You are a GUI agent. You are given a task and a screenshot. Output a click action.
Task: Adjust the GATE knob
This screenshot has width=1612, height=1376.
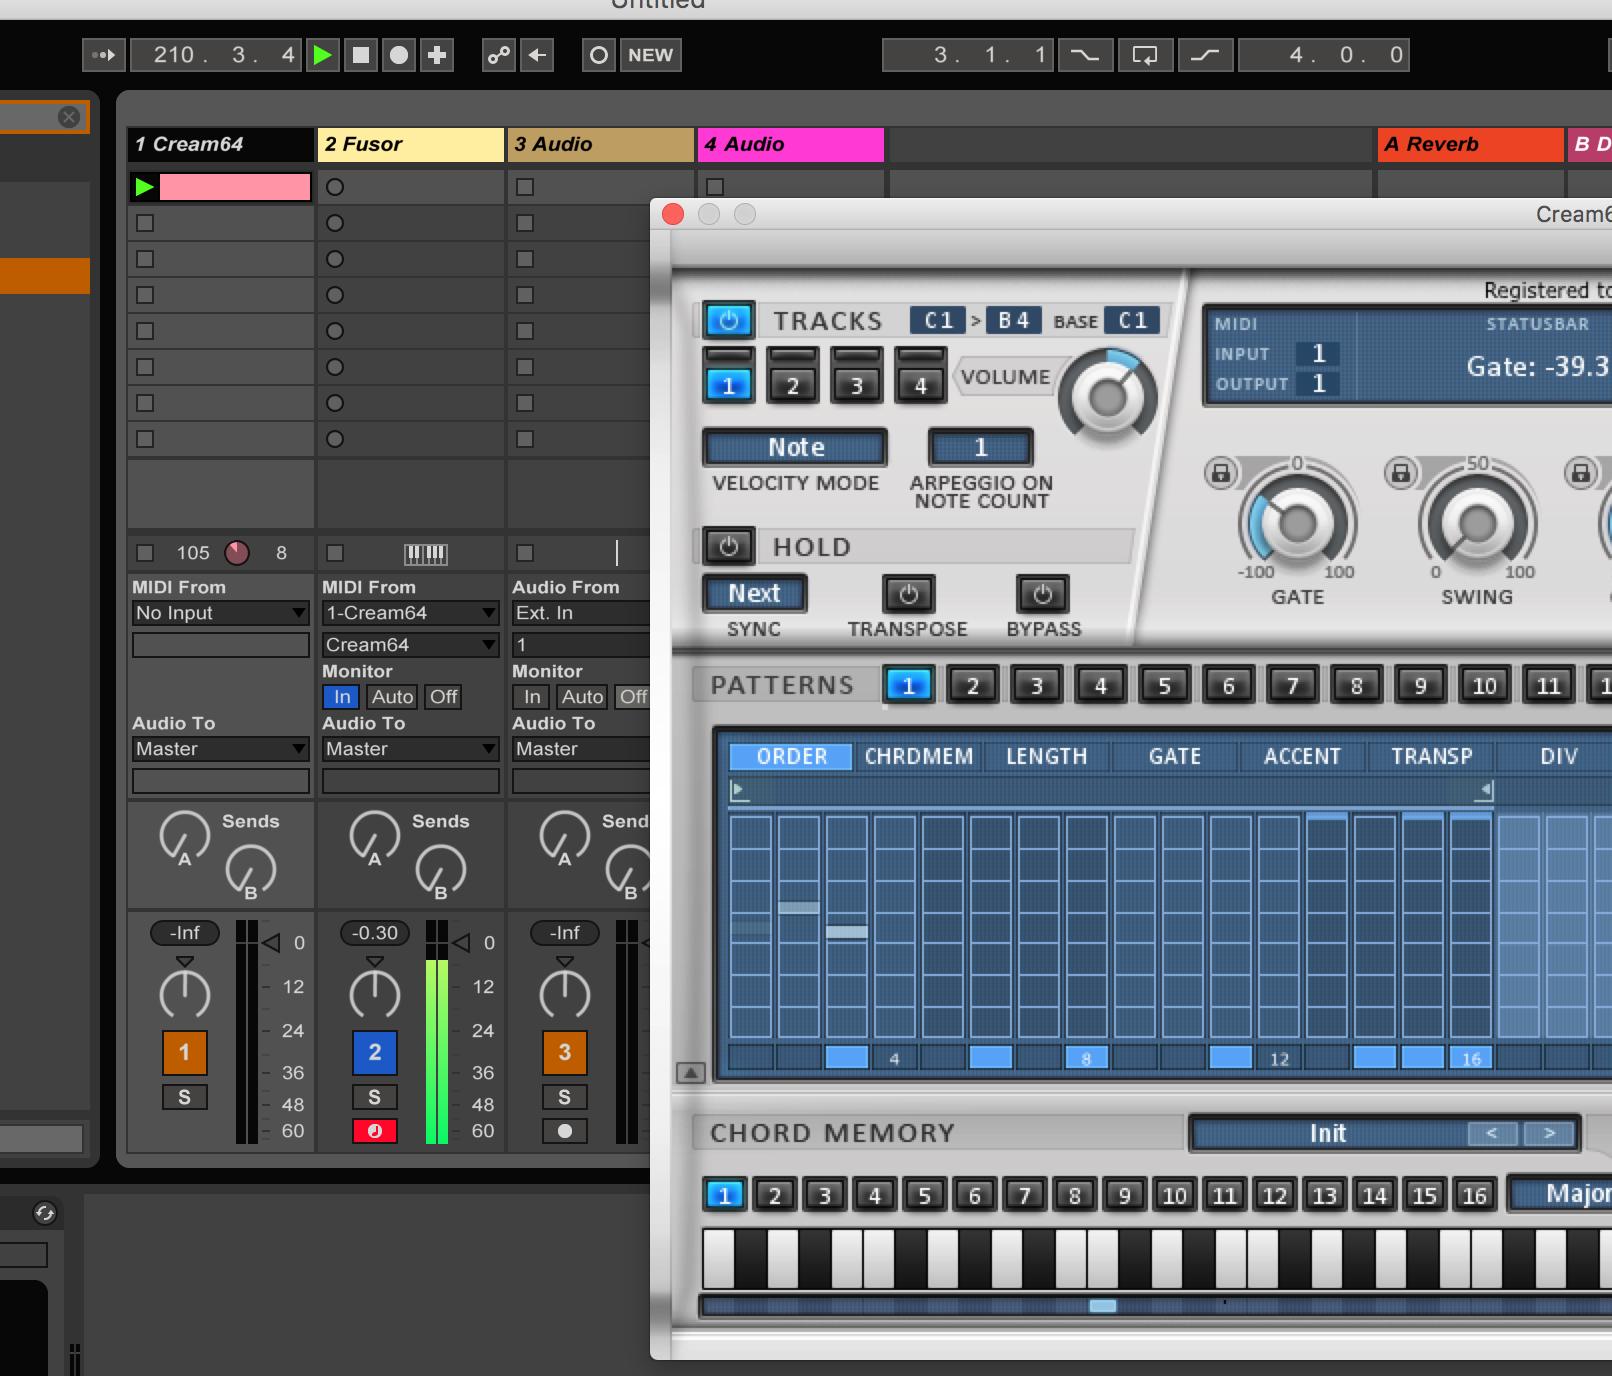tap(1297, 522)
